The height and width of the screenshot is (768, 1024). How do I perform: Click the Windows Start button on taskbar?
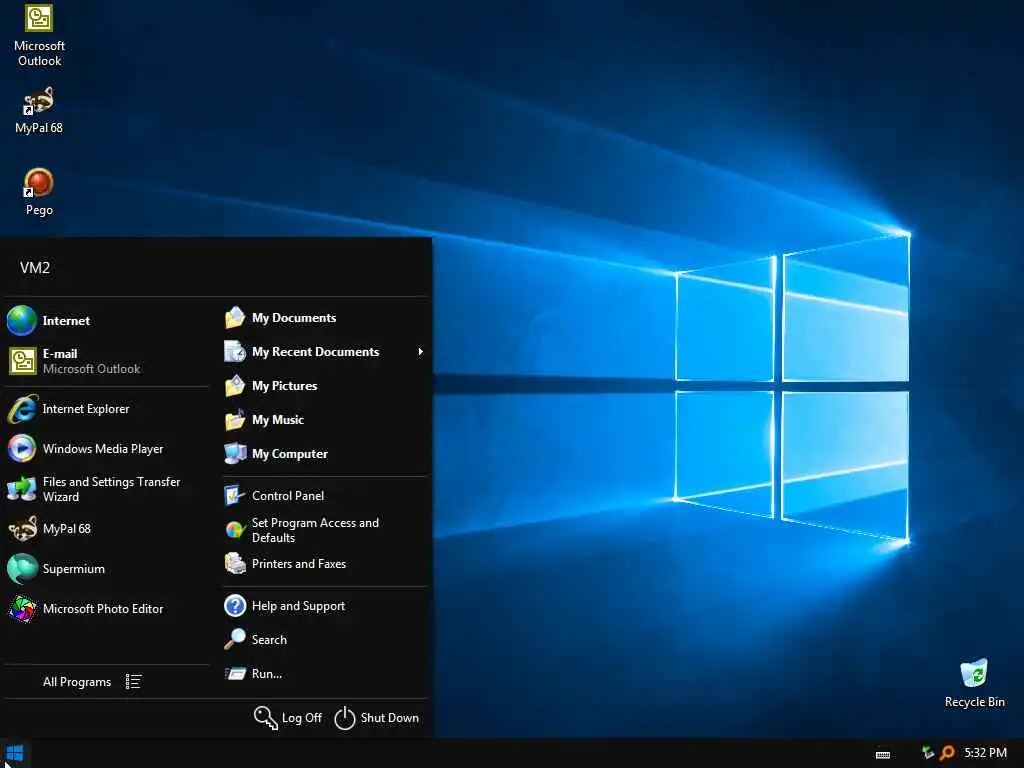(x=14, y=754)
